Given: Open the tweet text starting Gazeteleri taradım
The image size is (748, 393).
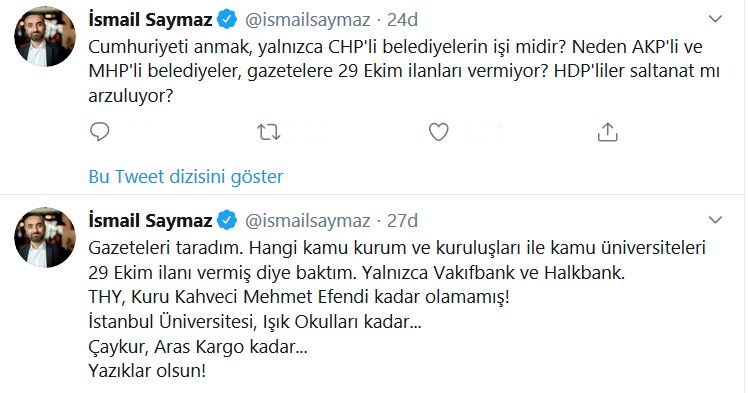Looking at the screenshot, I should [397, 309].
